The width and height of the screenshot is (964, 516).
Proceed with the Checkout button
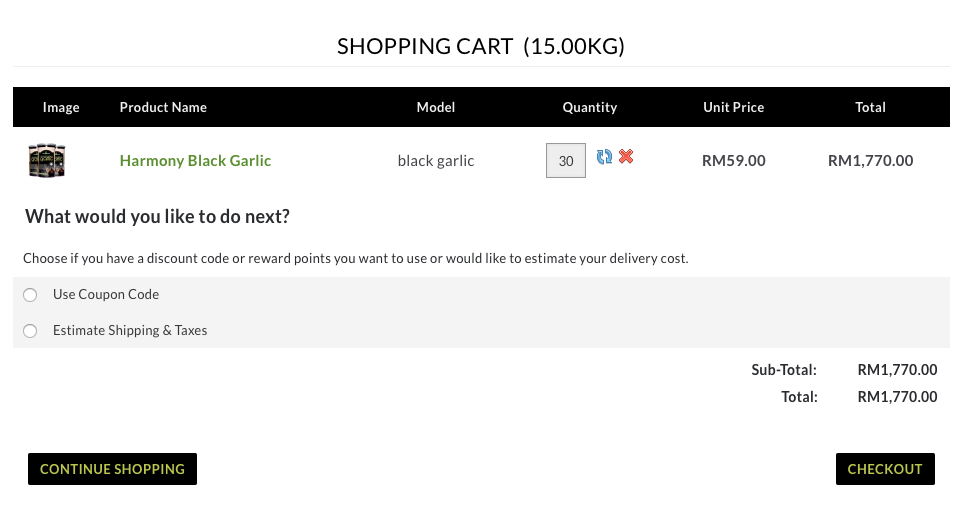885,469
